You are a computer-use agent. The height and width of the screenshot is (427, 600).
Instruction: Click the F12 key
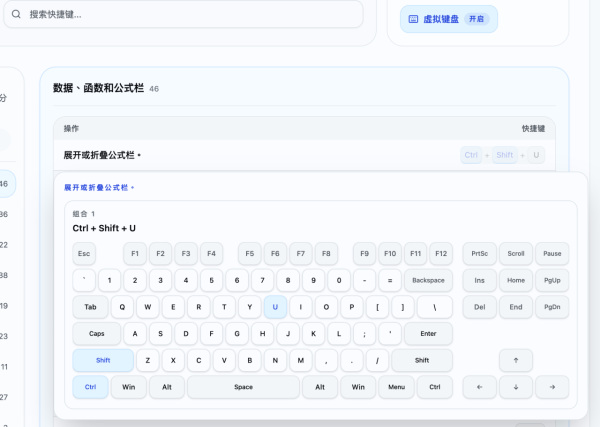[441, 253]
